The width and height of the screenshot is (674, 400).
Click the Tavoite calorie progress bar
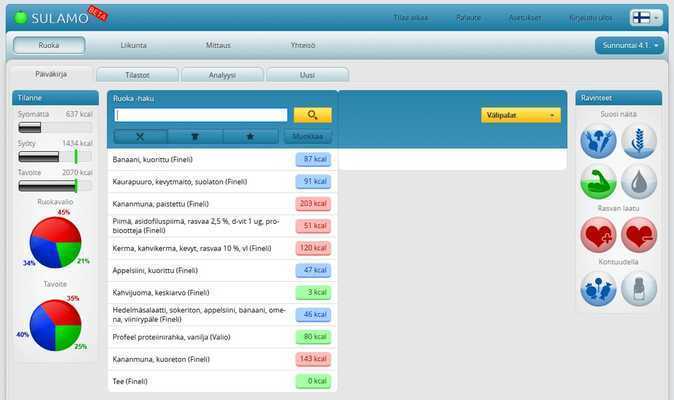[55, 185]
